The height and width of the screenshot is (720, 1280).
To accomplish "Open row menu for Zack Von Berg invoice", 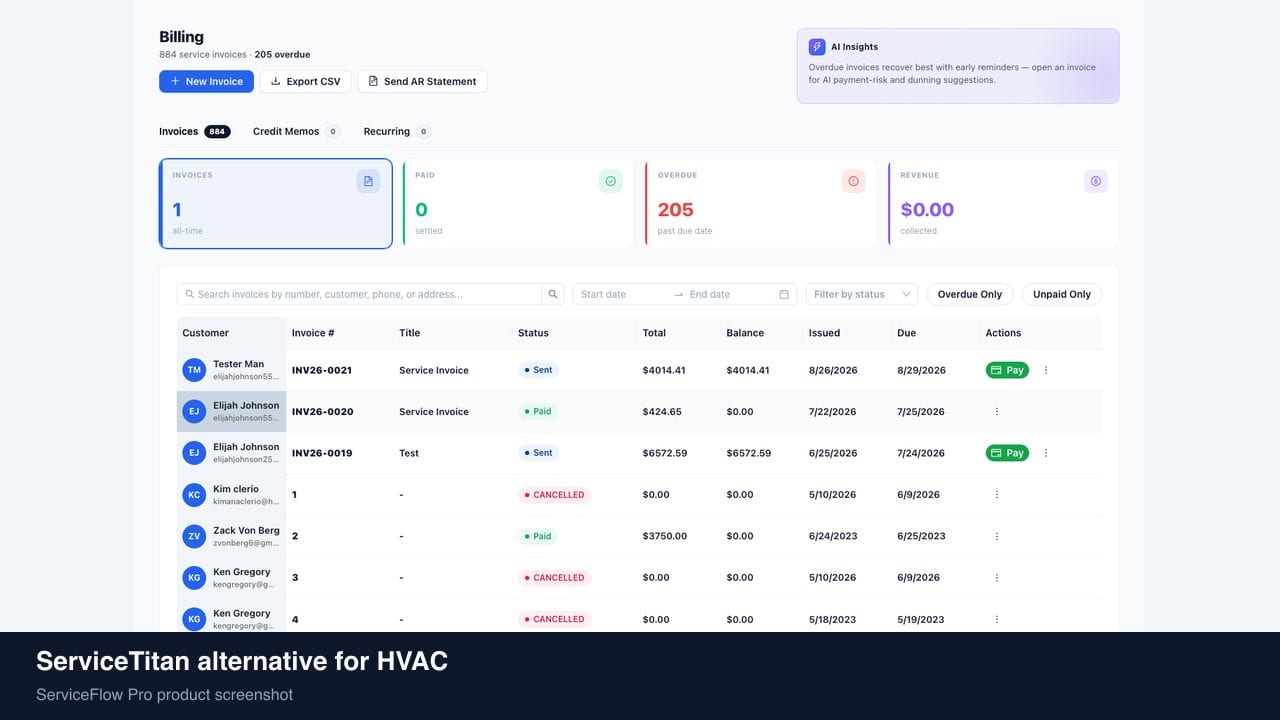I will pos(996,536).
